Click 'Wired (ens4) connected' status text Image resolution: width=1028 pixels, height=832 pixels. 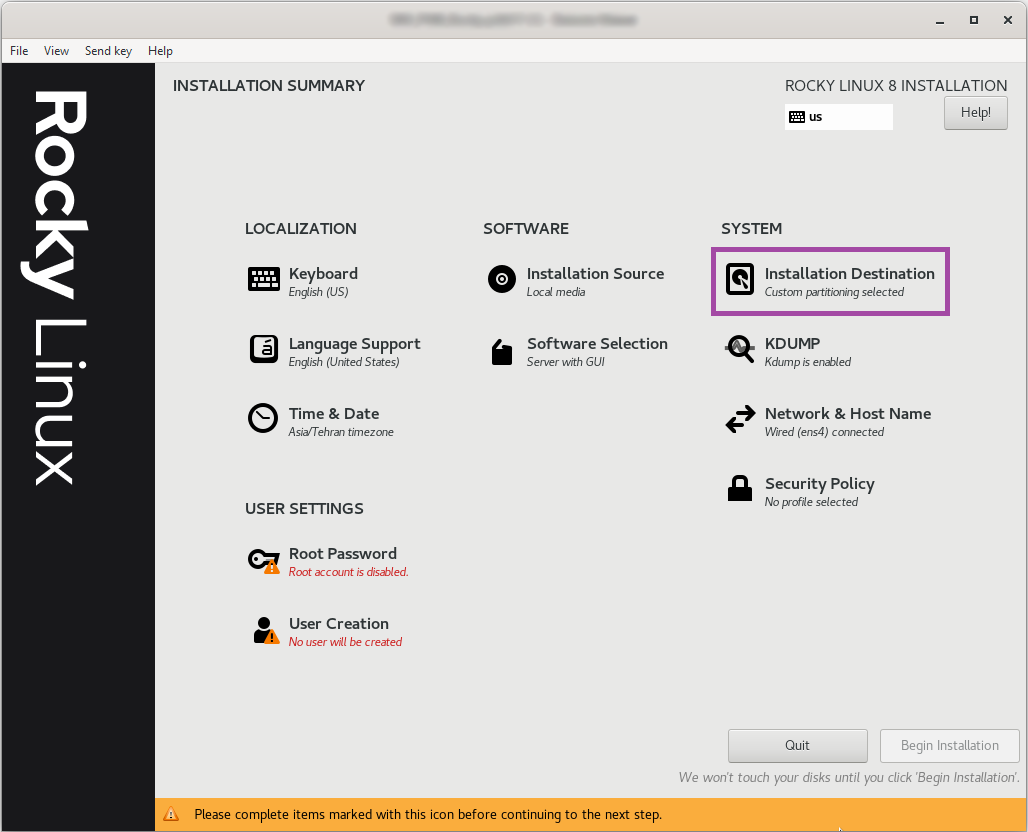824,432
